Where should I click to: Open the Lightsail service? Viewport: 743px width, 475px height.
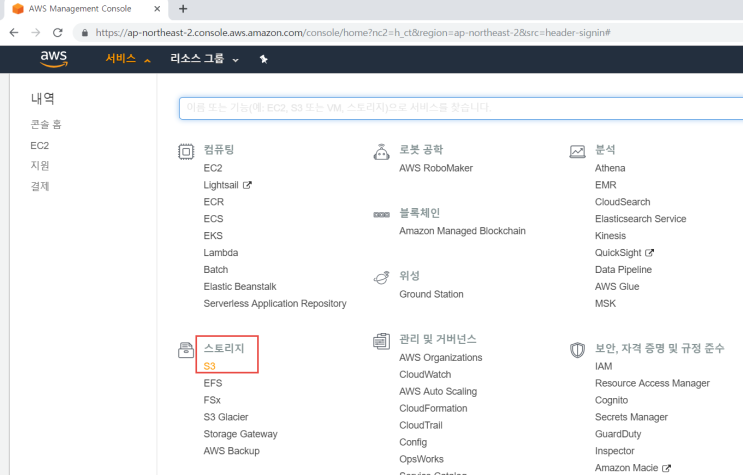tap(221, 185)
